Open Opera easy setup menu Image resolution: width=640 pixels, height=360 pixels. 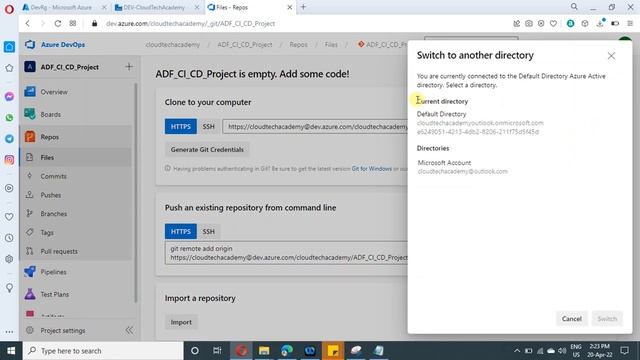tap(630, 24)
